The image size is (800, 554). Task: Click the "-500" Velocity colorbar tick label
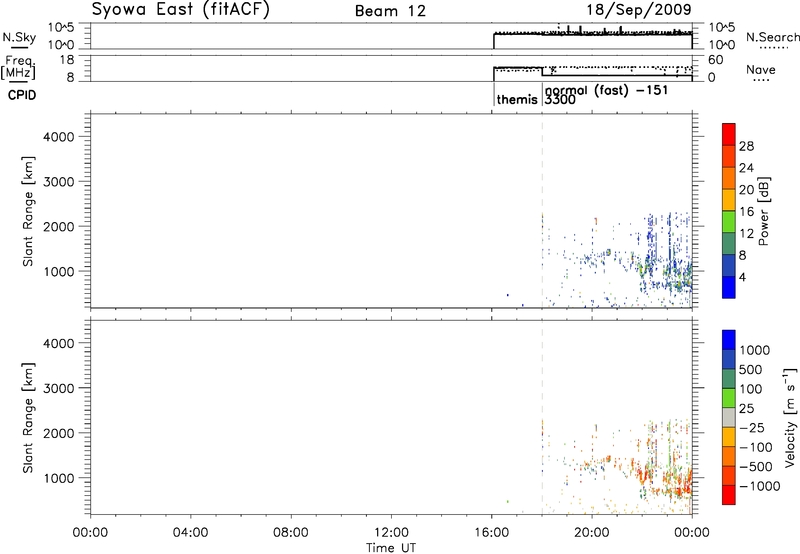755,467
